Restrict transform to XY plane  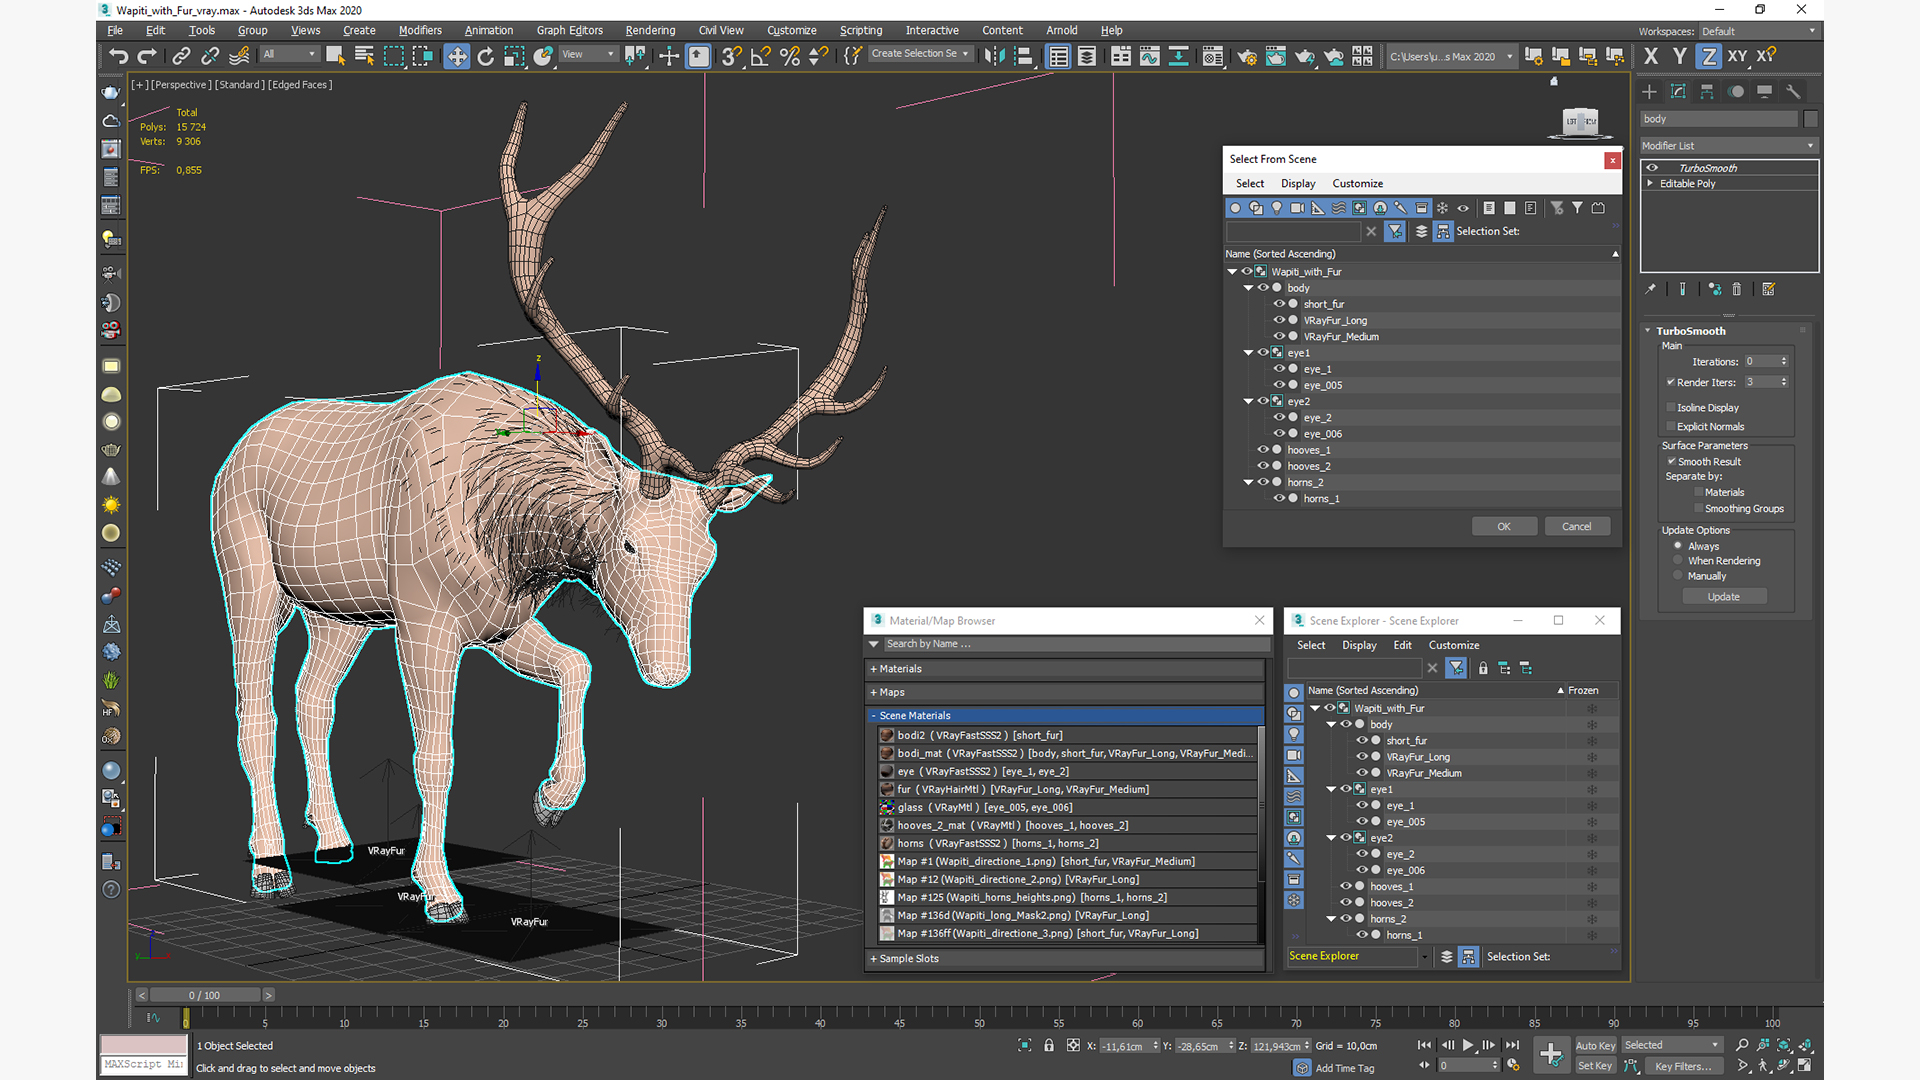[x=1738, y=57]
